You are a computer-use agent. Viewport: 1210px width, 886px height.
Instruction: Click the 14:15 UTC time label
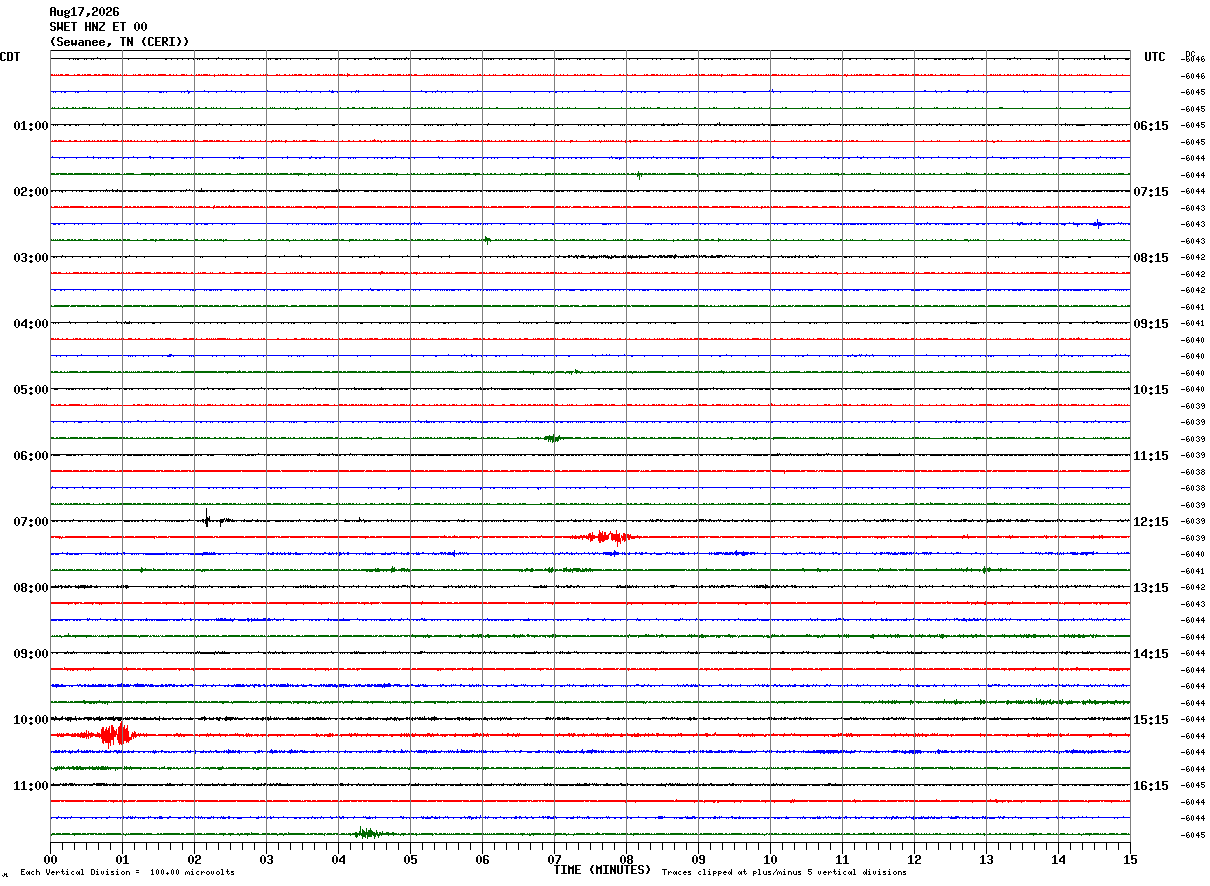tap(1151, 654)
